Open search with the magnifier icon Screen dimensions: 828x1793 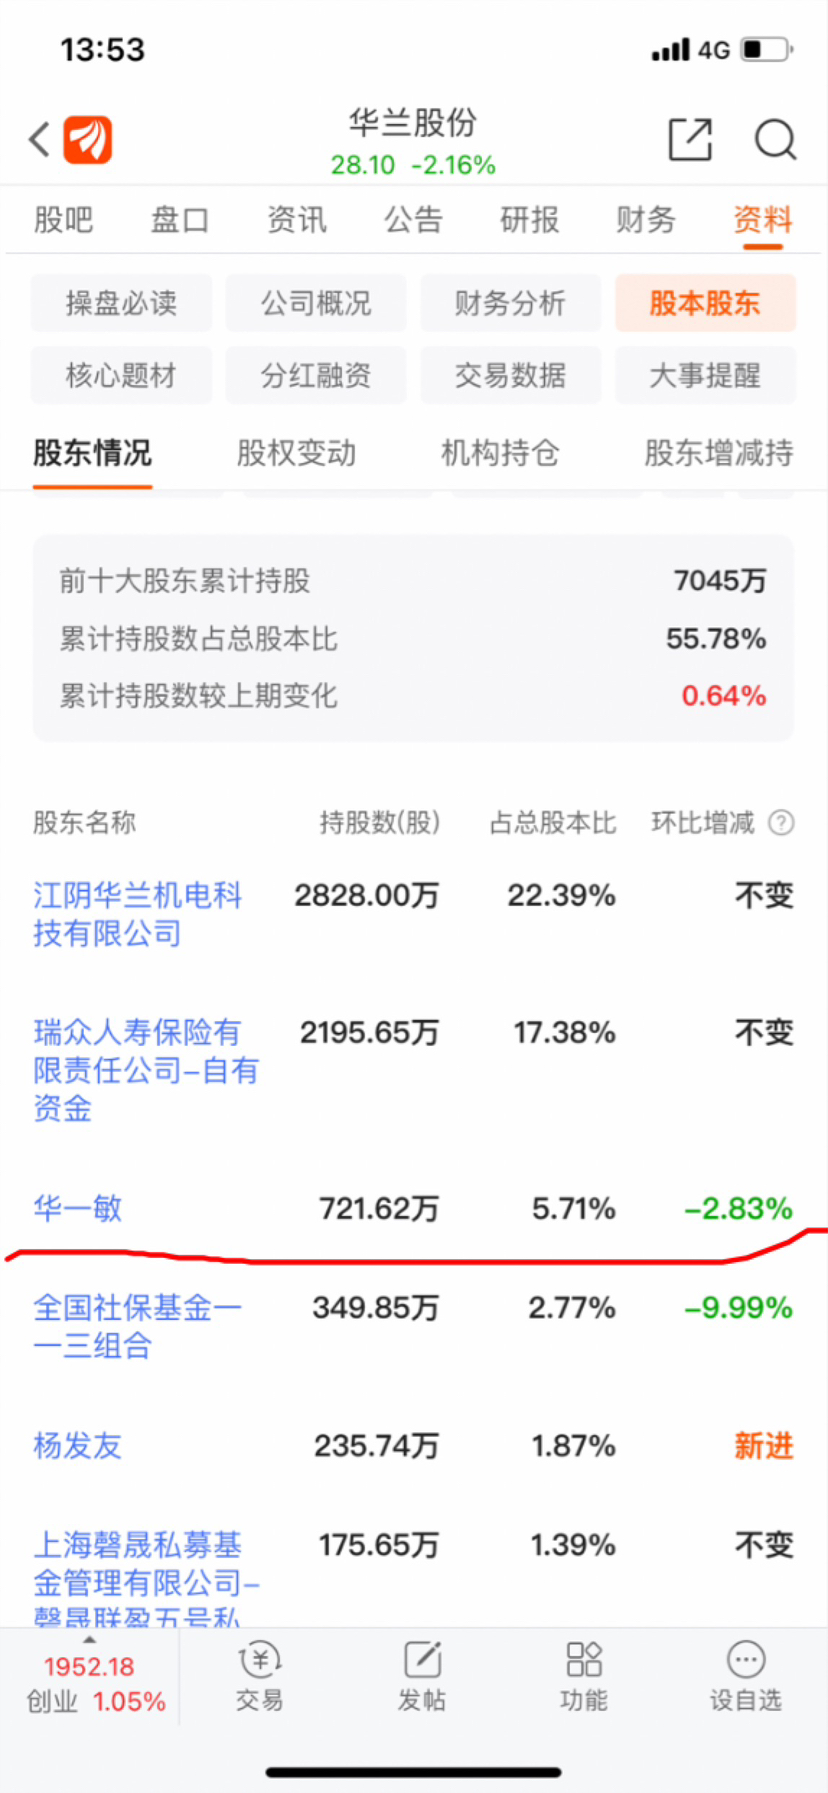775,140
